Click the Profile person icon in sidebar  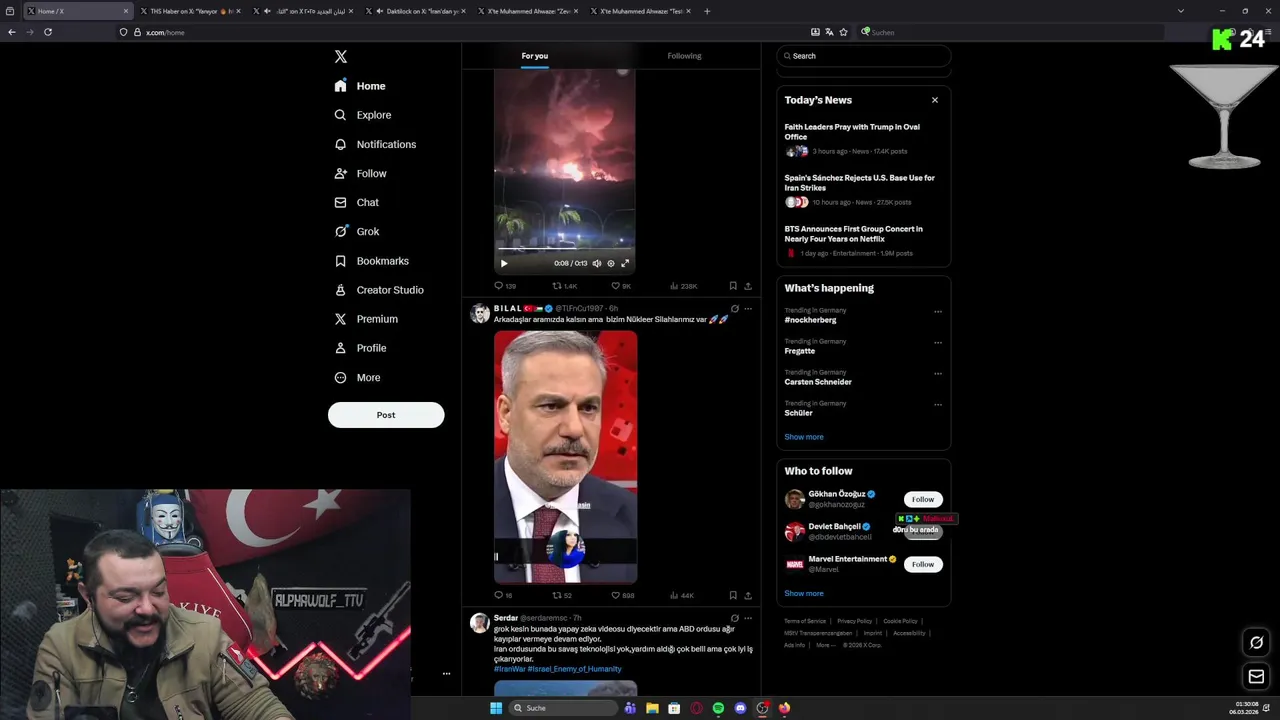[340, 348]
